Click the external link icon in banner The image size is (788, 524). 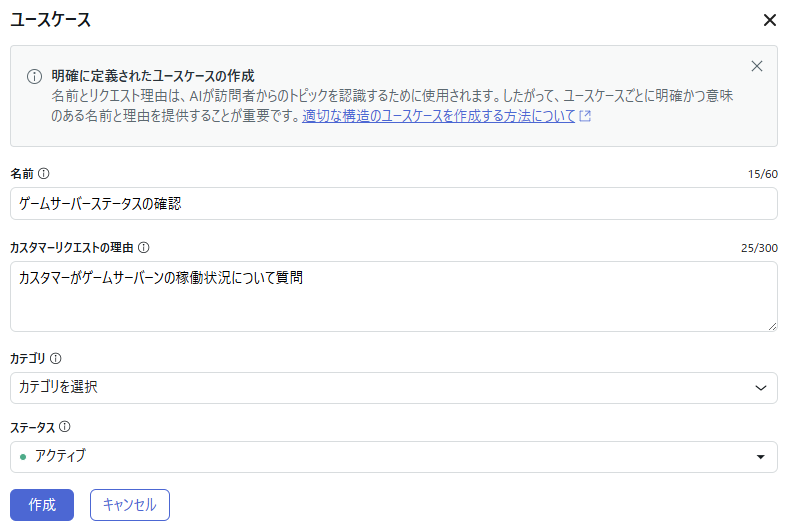click(x=586, y=116)
